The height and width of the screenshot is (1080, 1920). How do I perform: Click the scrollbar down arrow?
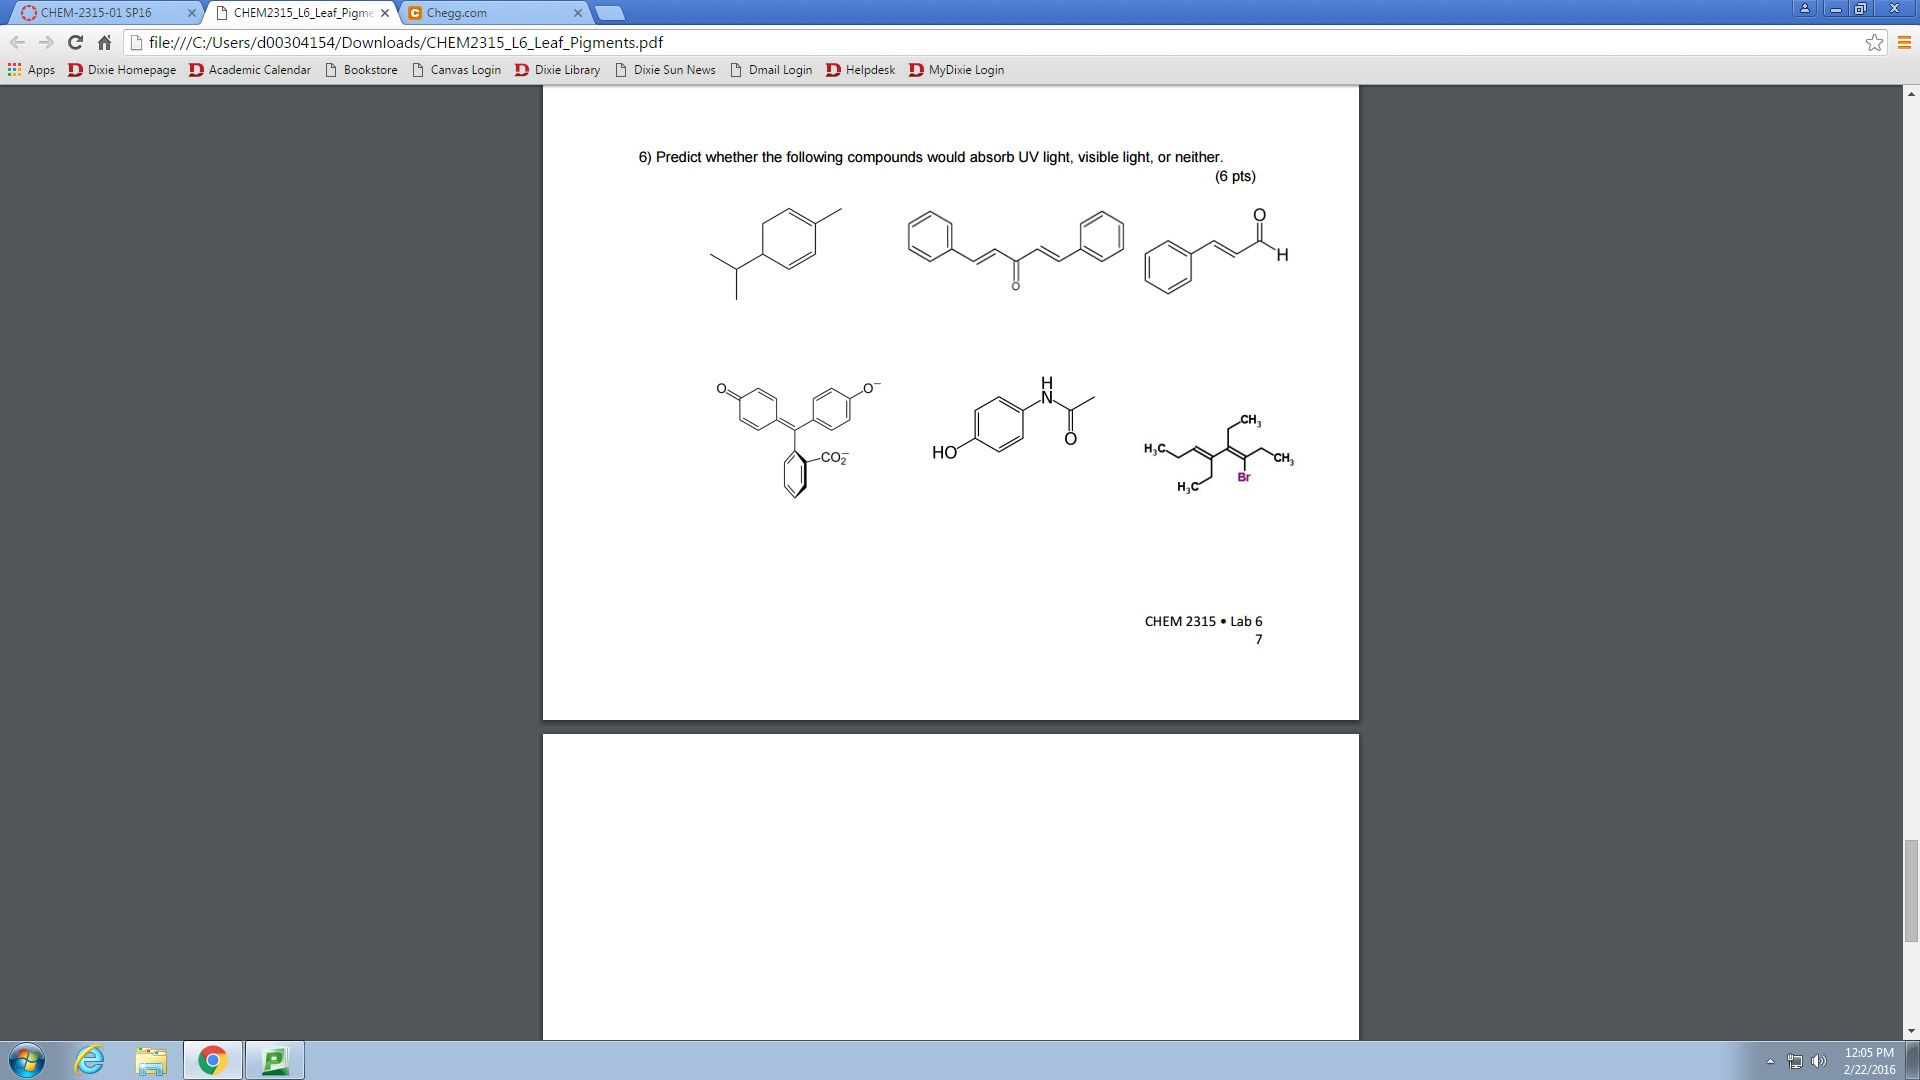(x=1911, y=1031)
